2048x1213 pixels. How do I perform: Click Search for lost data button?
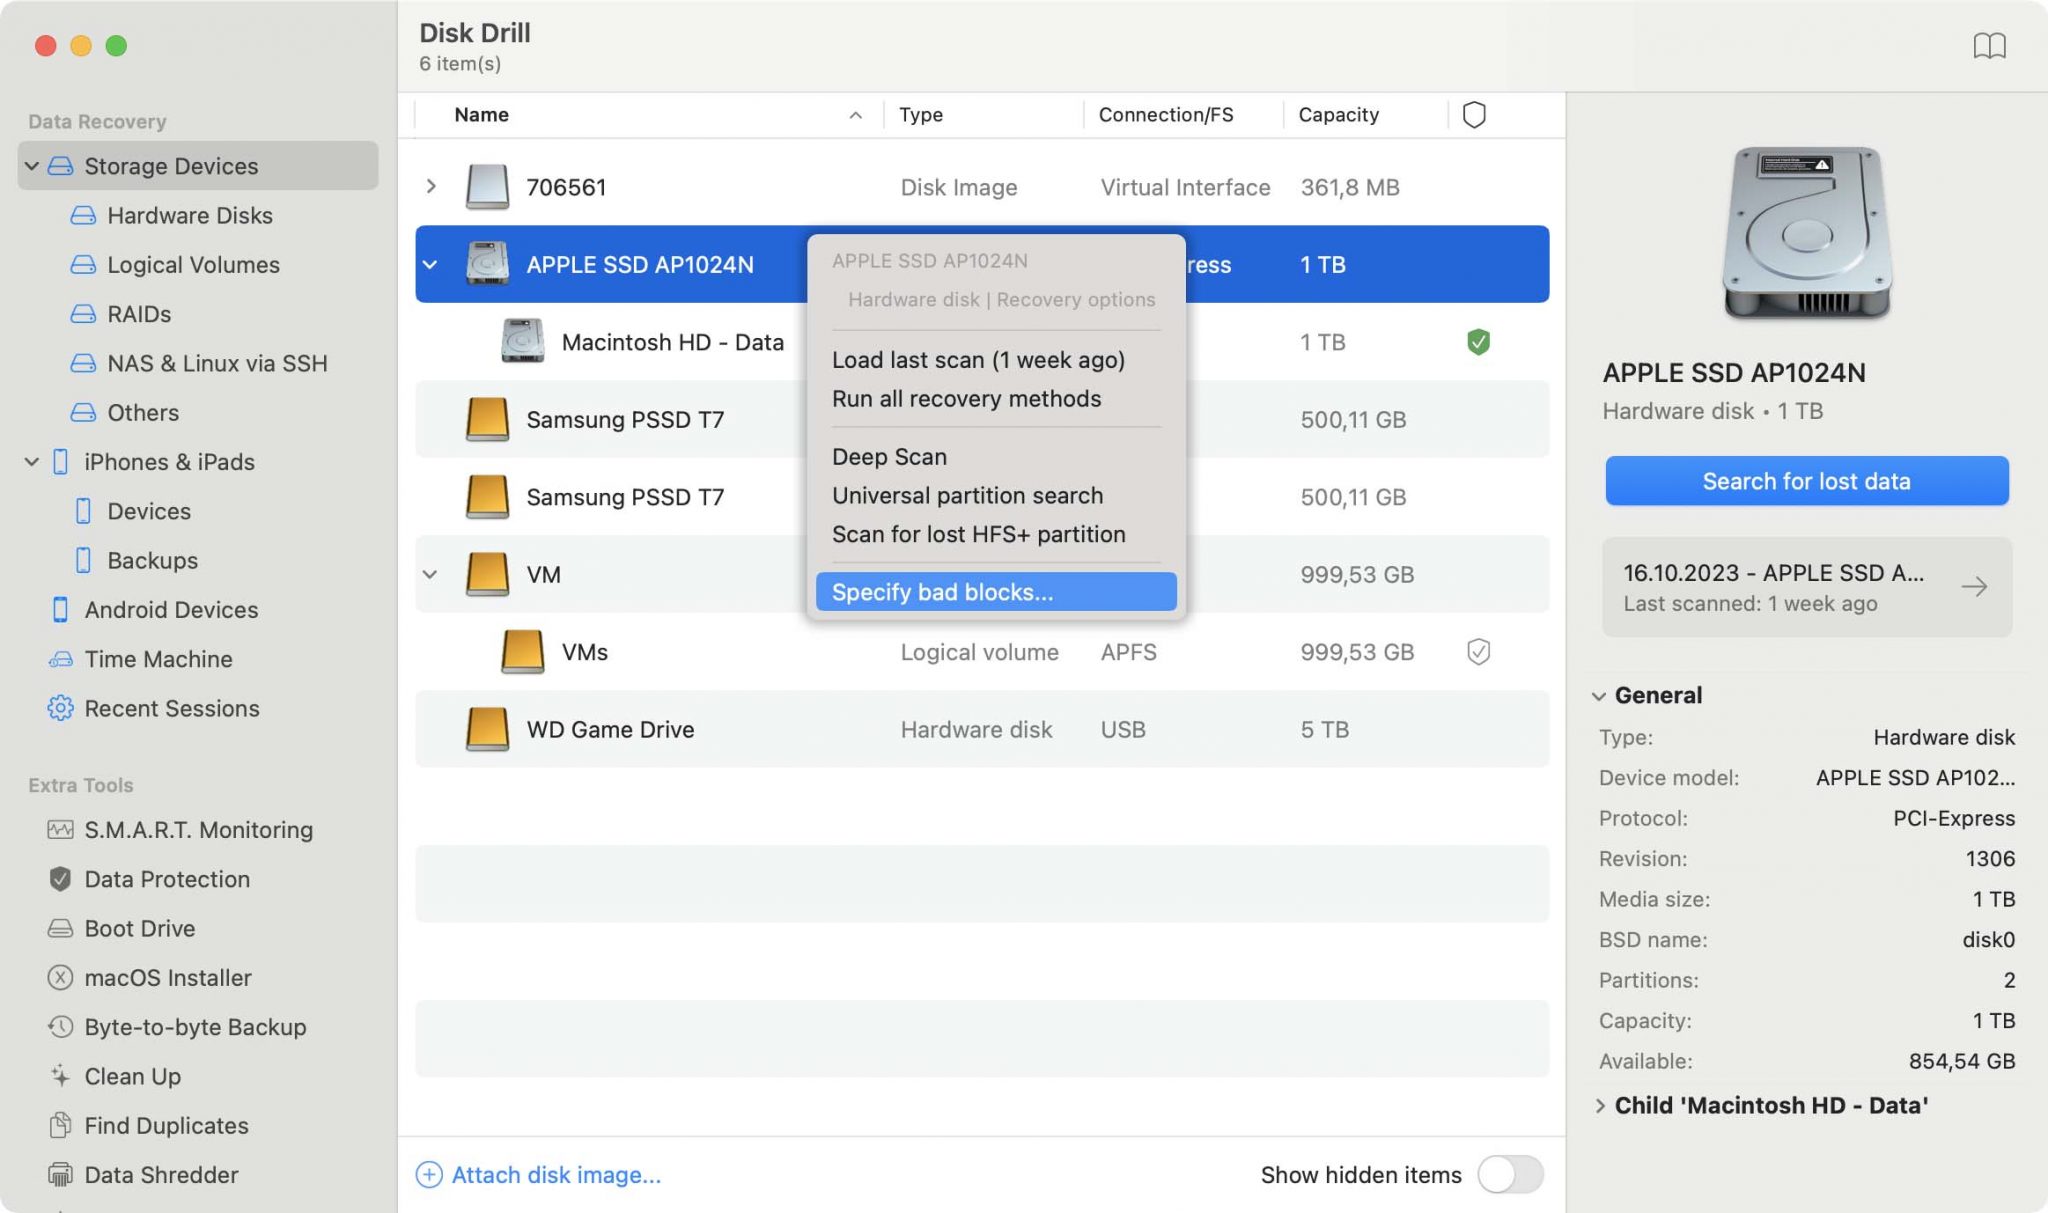tap(1806, 481)
